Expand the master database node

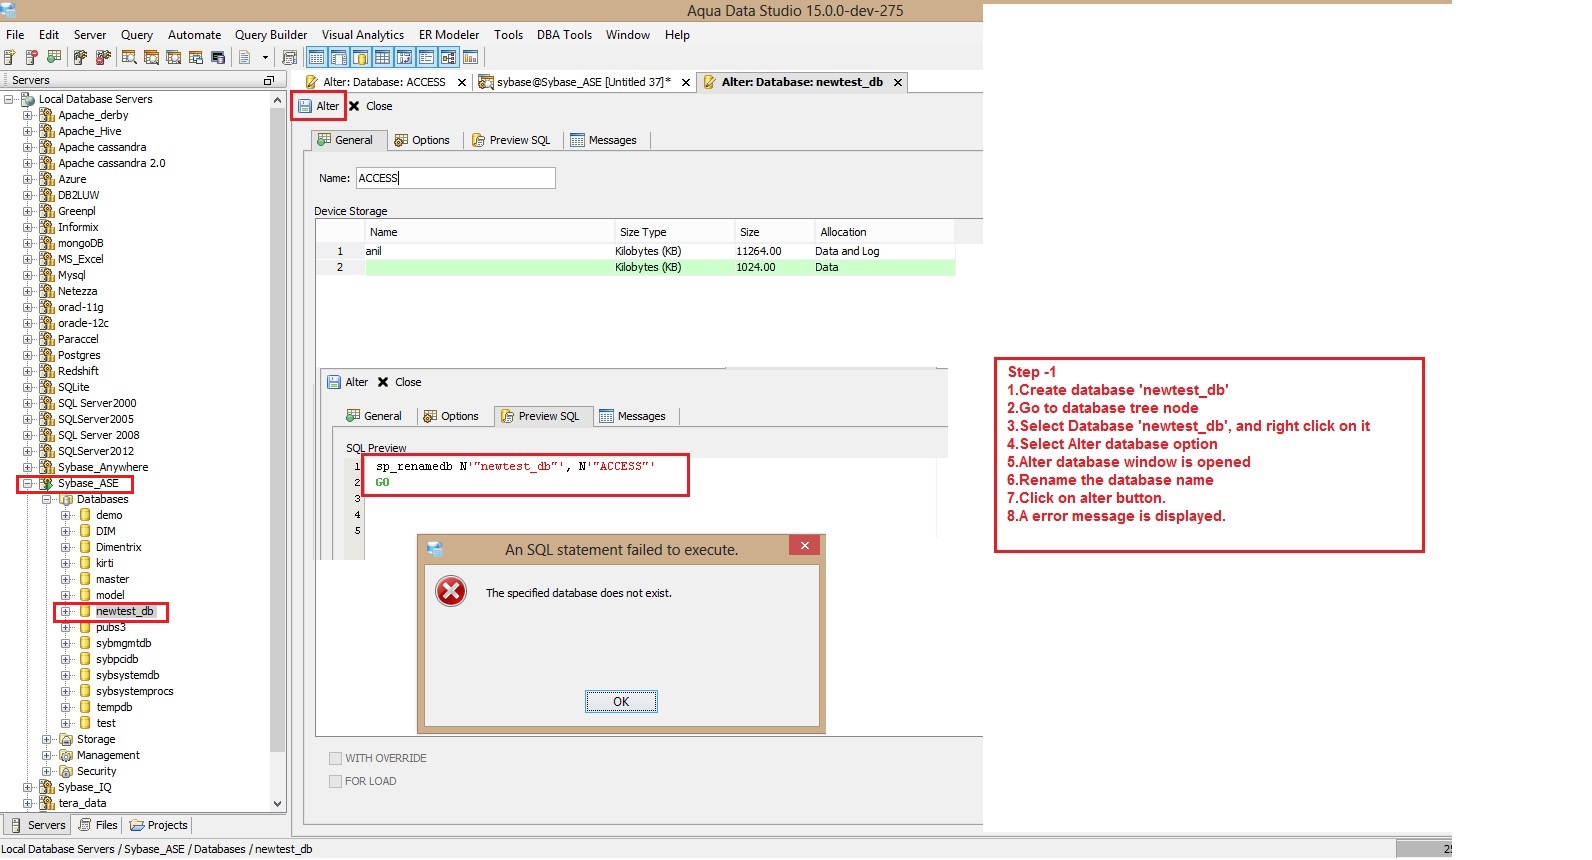click(x=66, y=579)
